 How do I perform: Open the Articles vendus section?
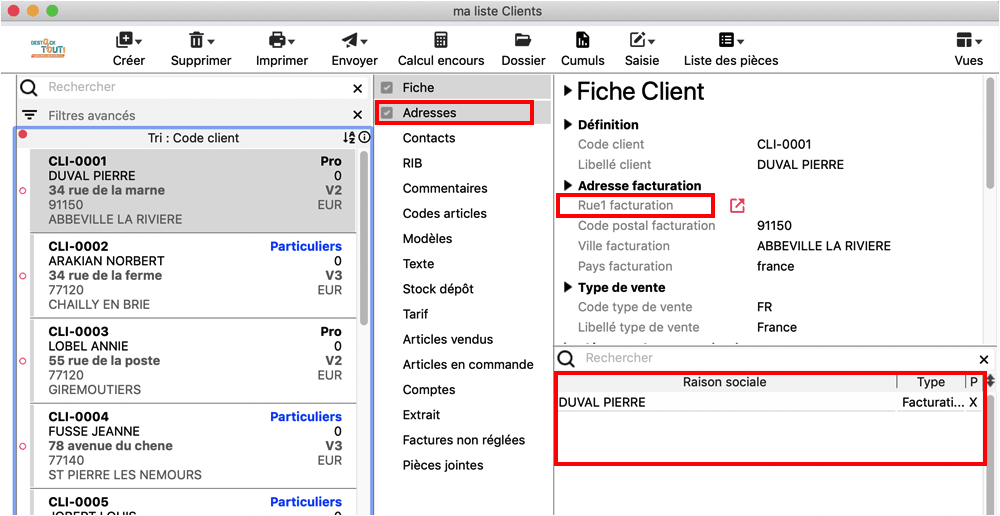coord(448,339)
